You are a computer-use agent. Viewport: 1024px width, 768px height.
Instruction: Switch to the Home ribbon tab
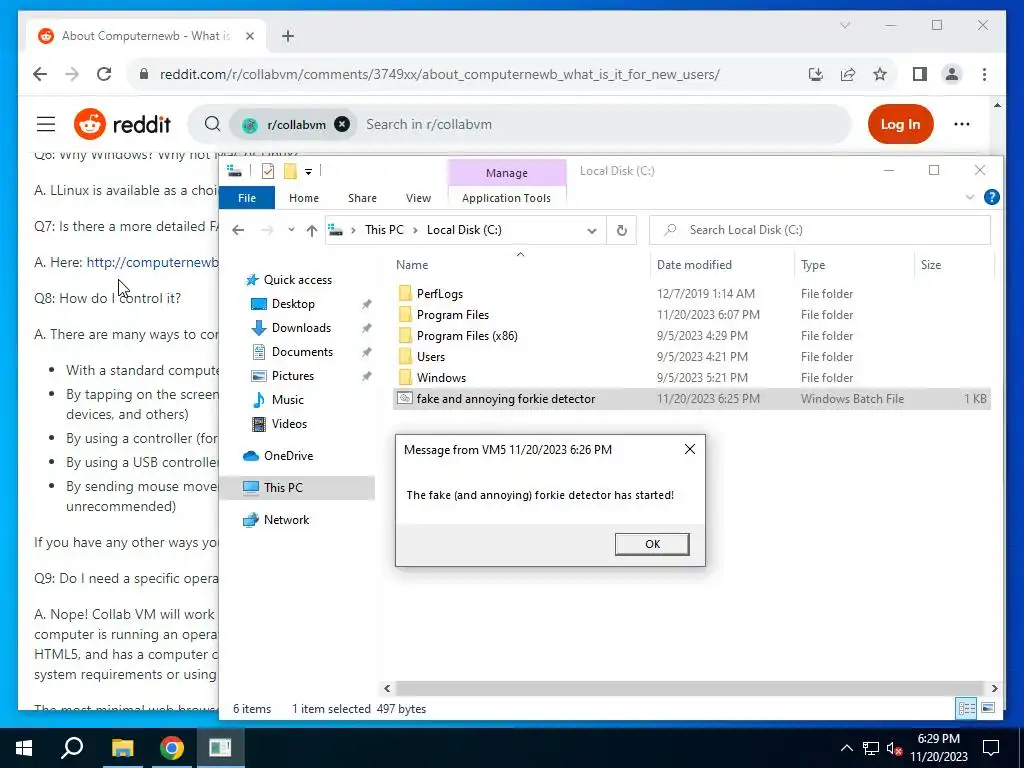(x=304, y=198)
